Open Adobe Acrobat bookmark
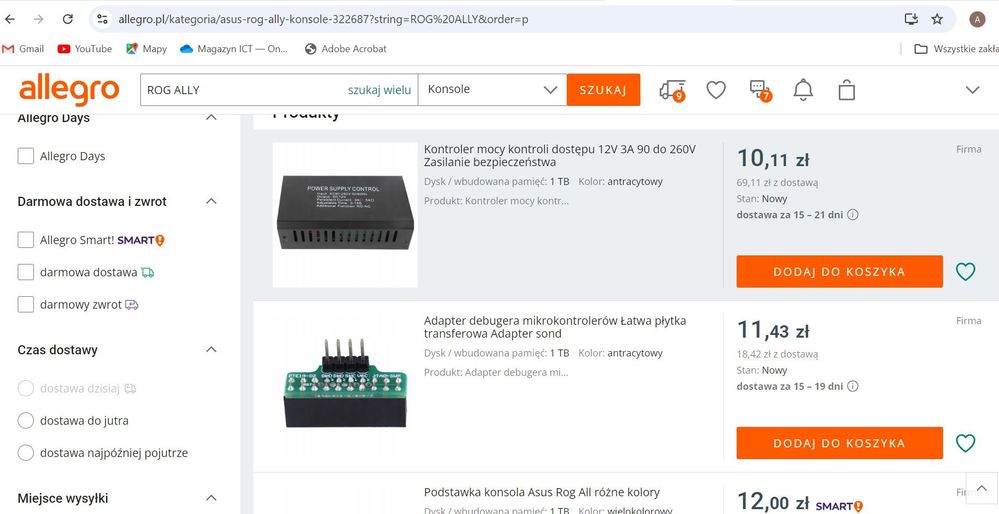The width and height of the screenshot is (999, 514). coord(346,48)
